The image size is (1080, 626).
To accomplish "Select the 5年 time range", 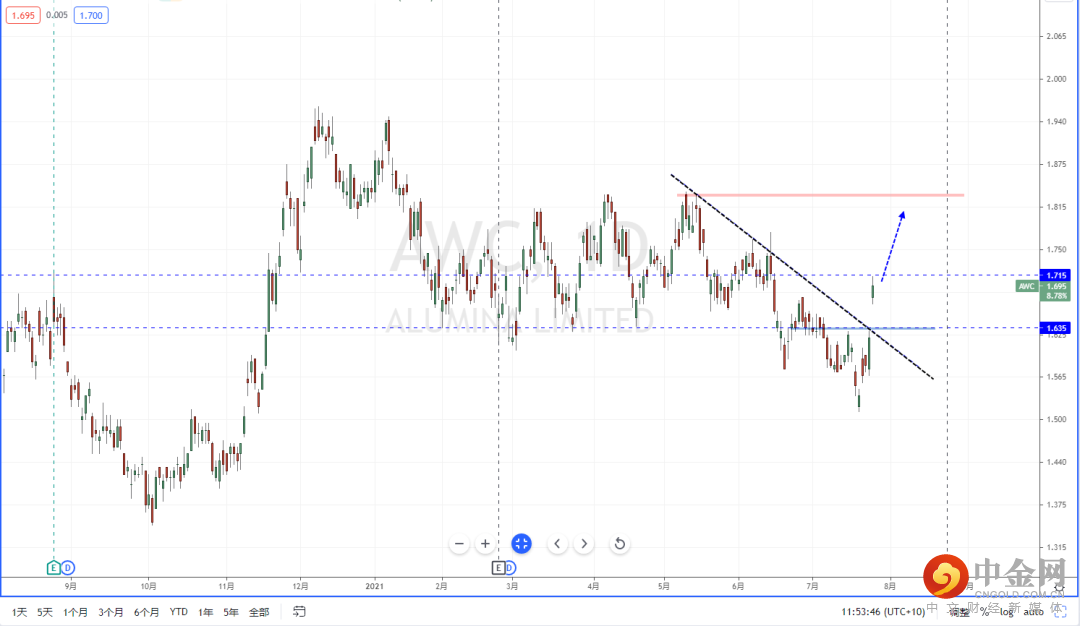I will coord(231,612).
